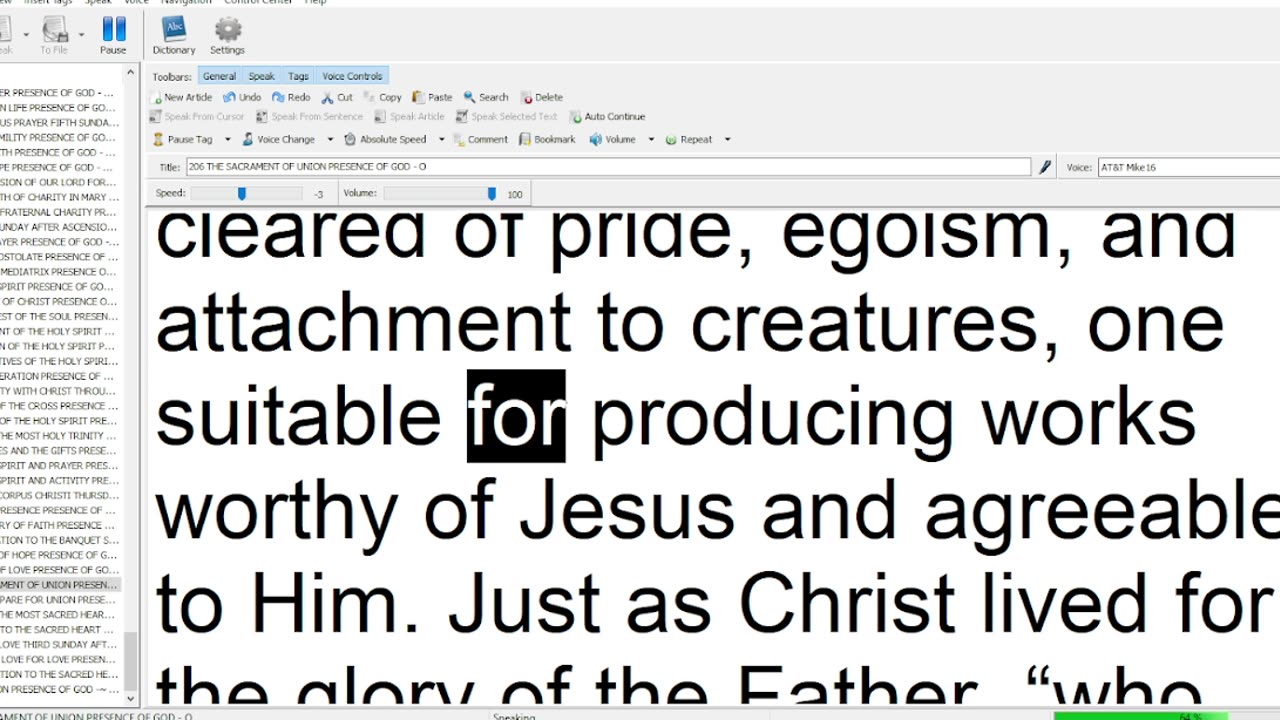Undo the last edit
The image size is (1280, 720).
(x=242, y=97)
